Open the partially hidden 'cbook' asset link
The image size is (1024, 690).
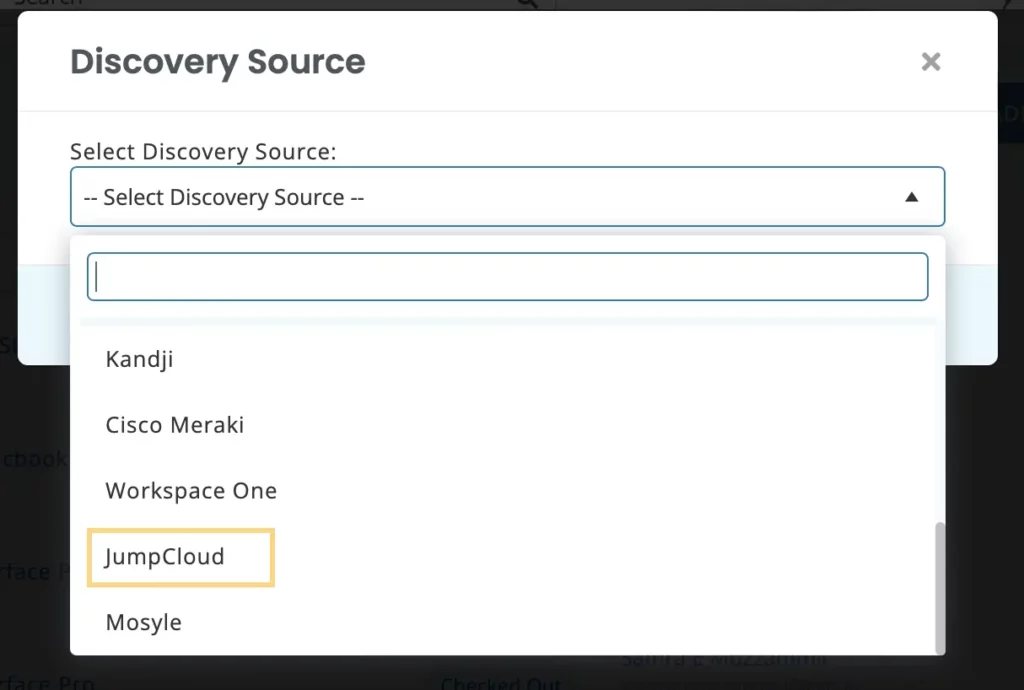point(34,459)
